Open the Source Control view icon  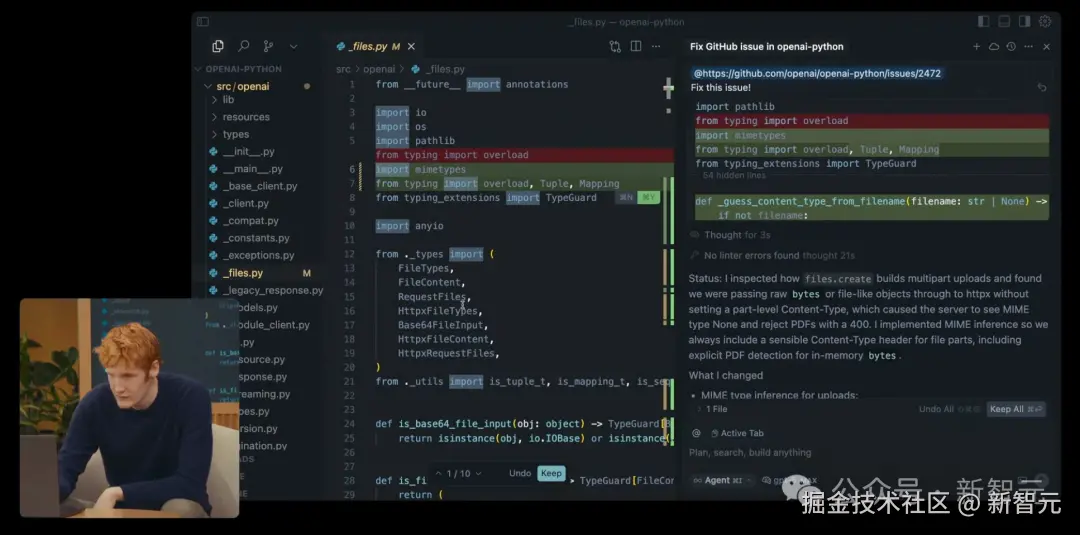[x=268, y=46]
